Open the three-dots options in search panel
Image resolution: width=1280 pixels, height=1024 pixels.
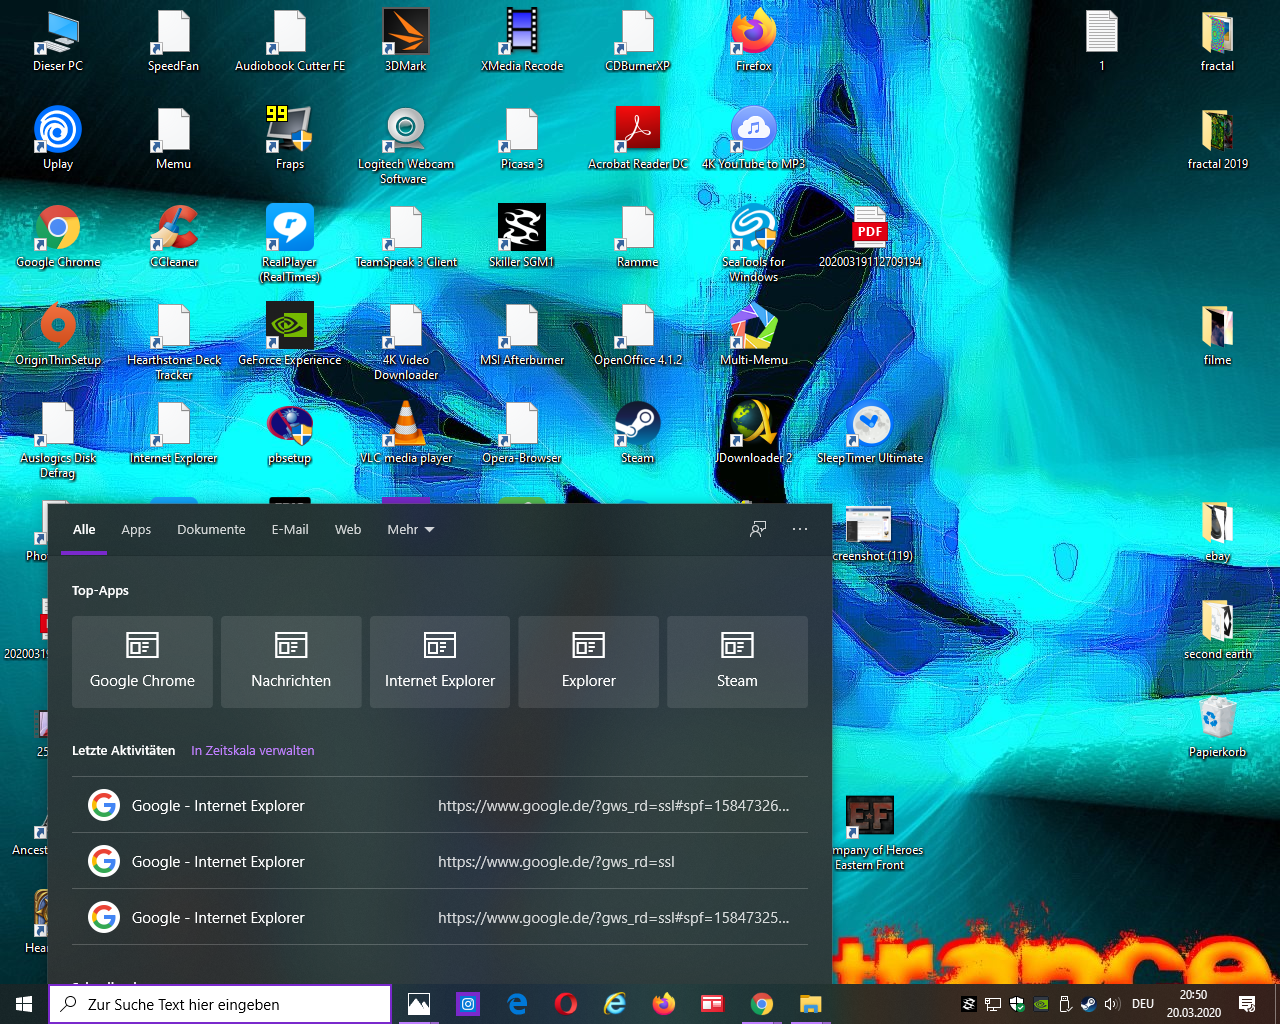(x=800, y=529)
